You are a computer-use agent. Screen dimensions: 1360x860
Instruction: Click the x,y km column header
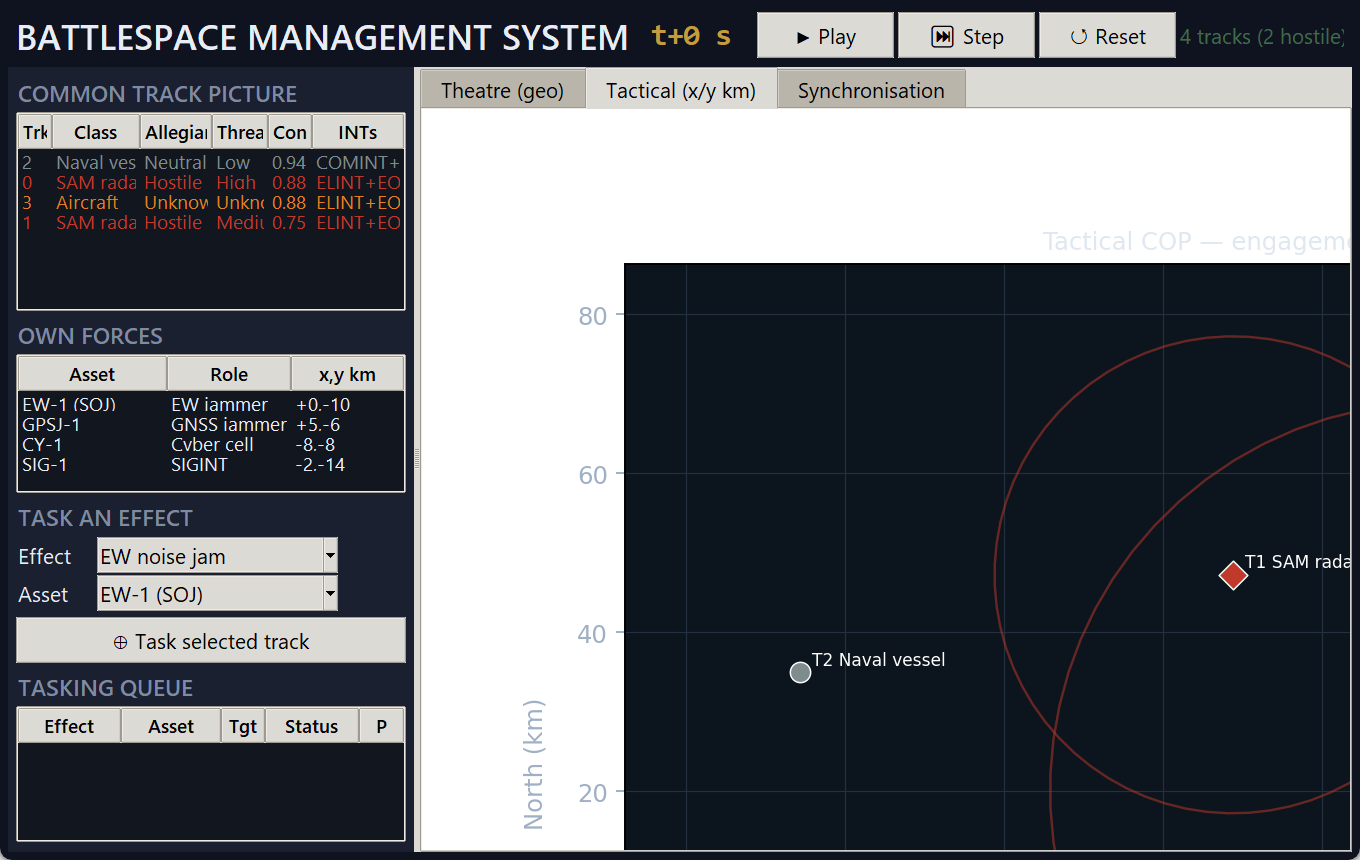tap(347, 374)
